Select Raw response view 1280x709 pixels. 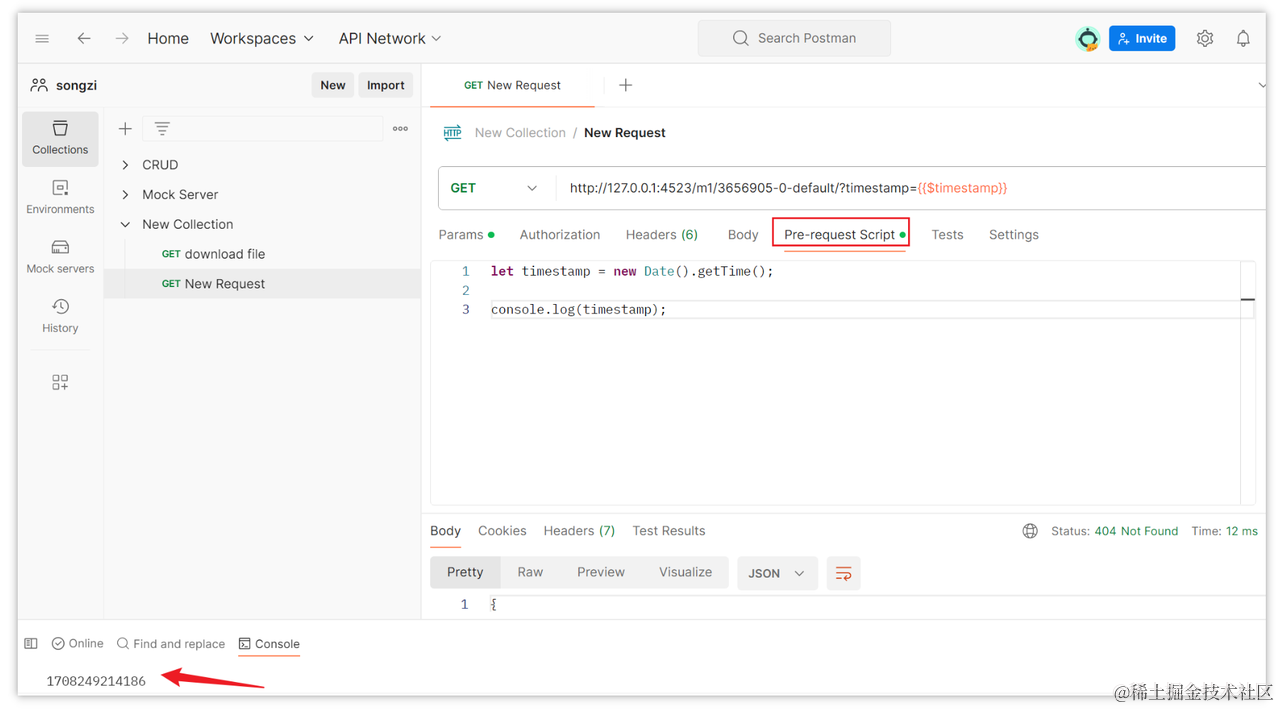[530, 572]
